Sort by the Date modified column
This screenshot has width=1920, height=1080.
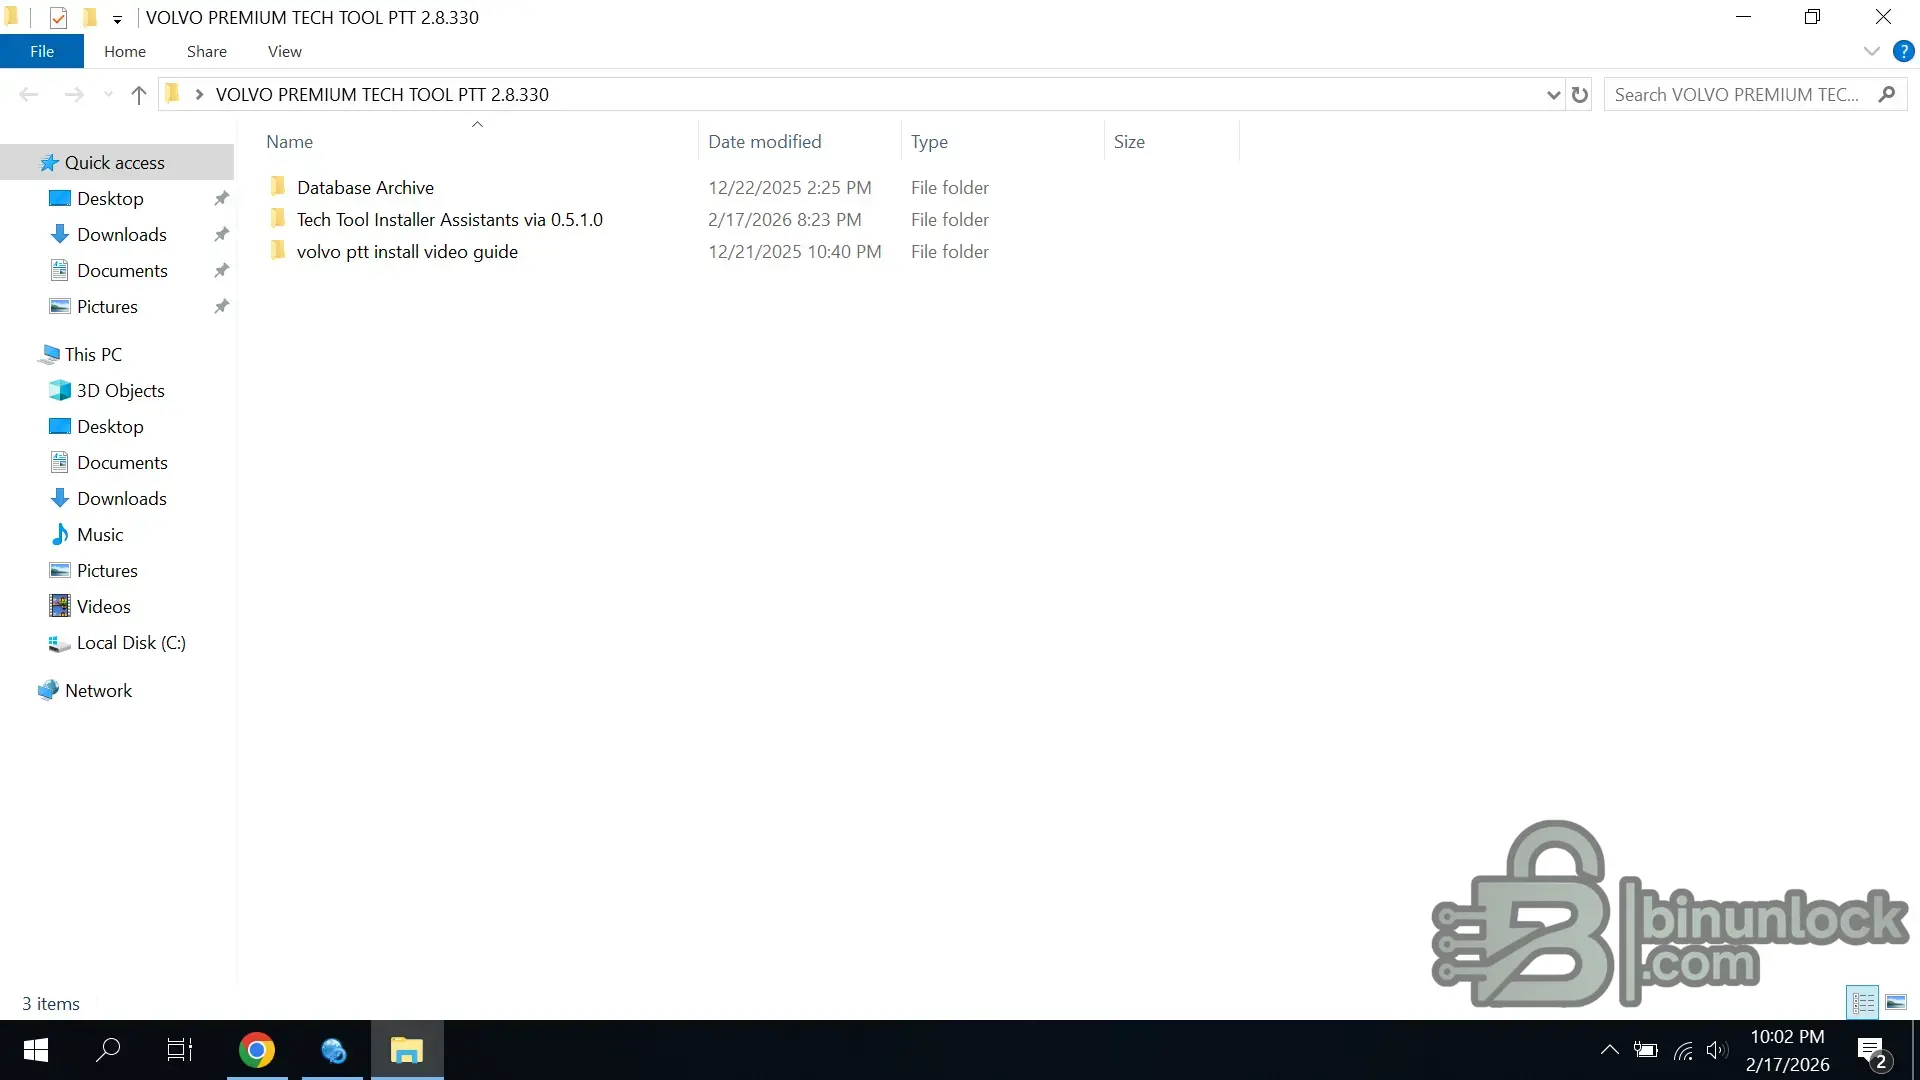tap(765, 142)
